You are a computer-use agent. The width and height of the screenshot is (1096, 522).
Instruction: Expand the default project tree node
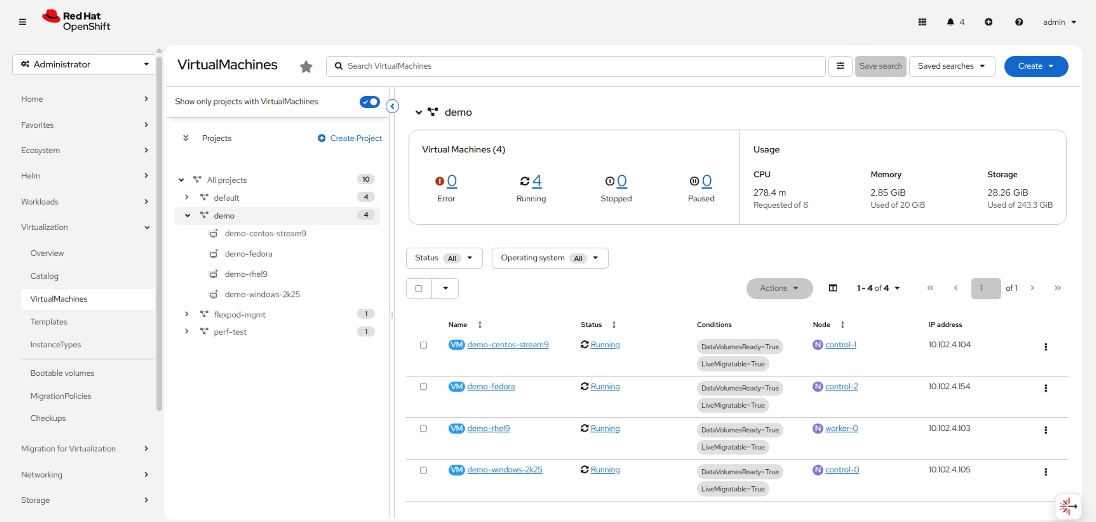(x=187, y=198)
